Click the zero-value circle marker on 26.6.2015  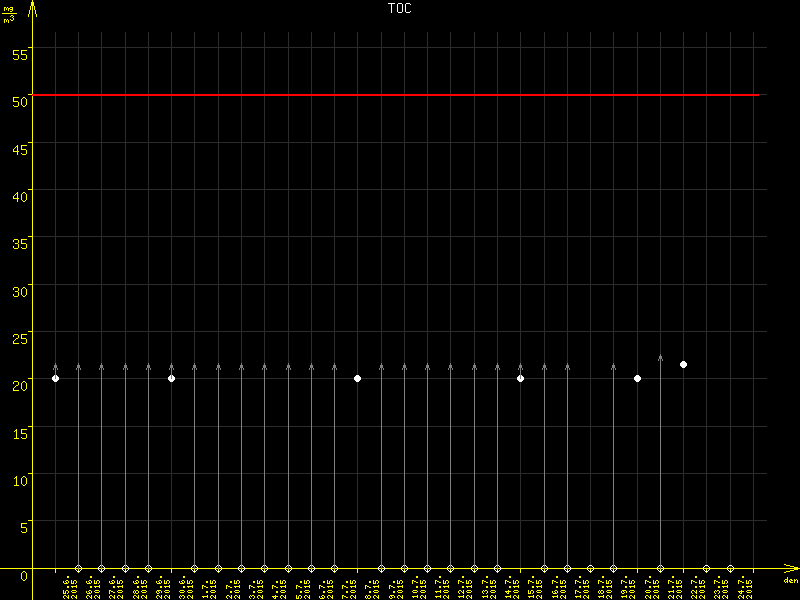pos(79,568)
